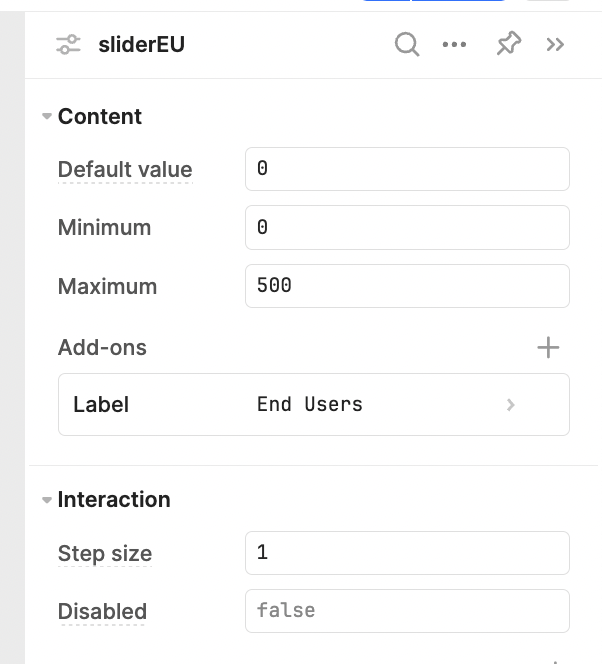This screenshot has width=602, height=664.
Task: Click the Maximum field showing 500
Action: click(407, 286)
